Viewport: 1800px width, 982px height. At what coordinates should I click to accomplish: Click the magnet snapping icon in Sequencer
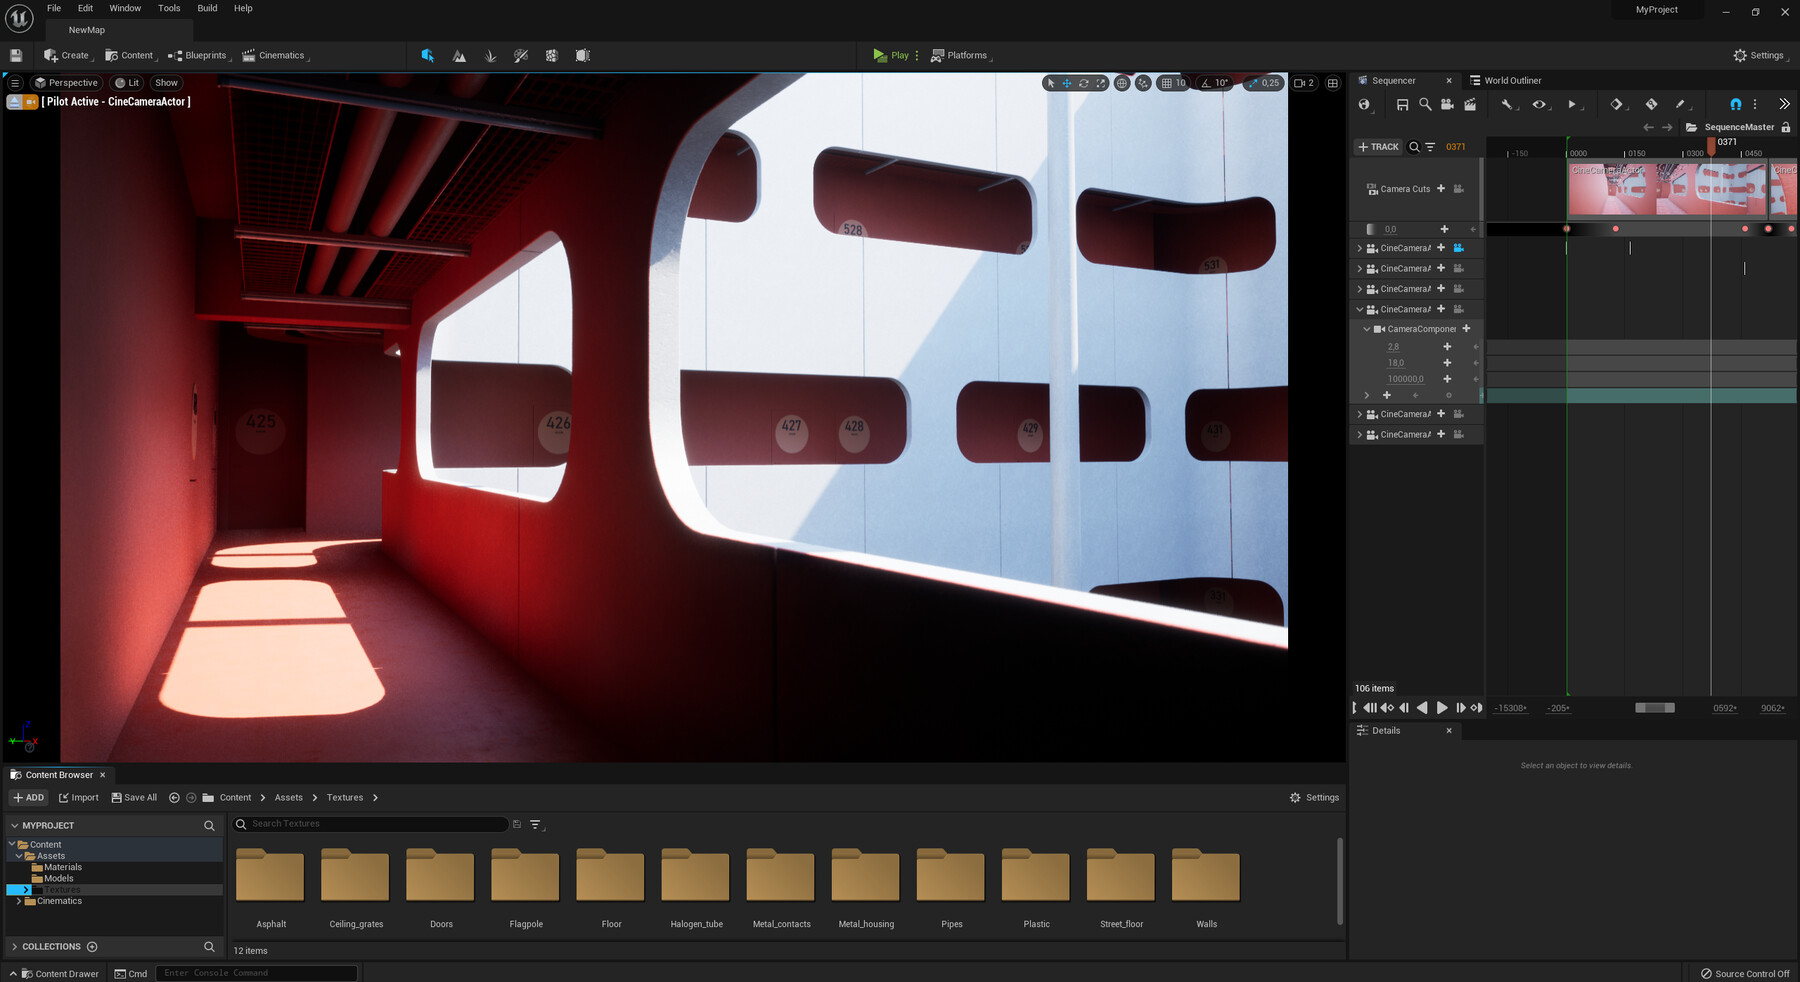(x=1734, y=104)
